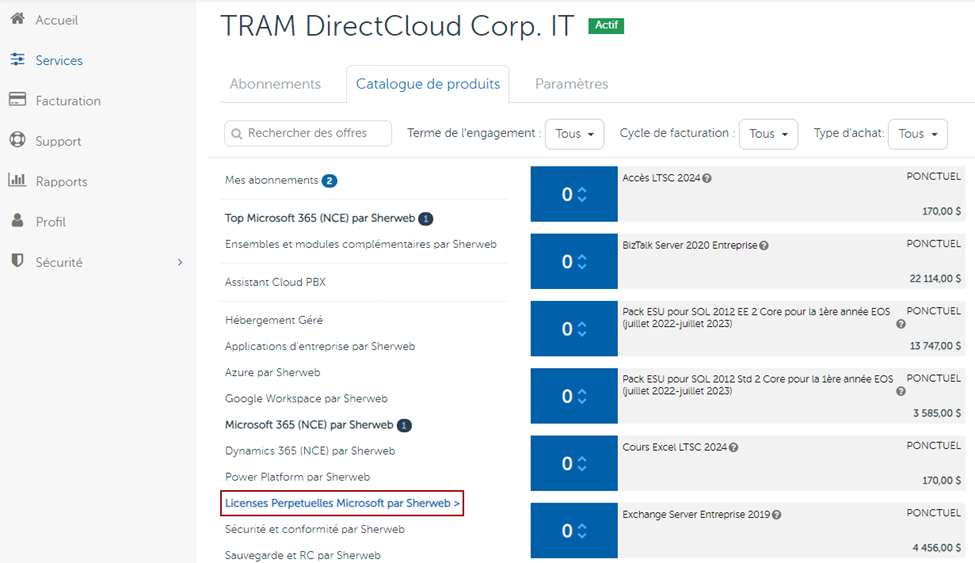The width and height of the screenshot is (975, 563).
Task: Open help icon next to Accès LTSC 2024
Action: point(707,179)
